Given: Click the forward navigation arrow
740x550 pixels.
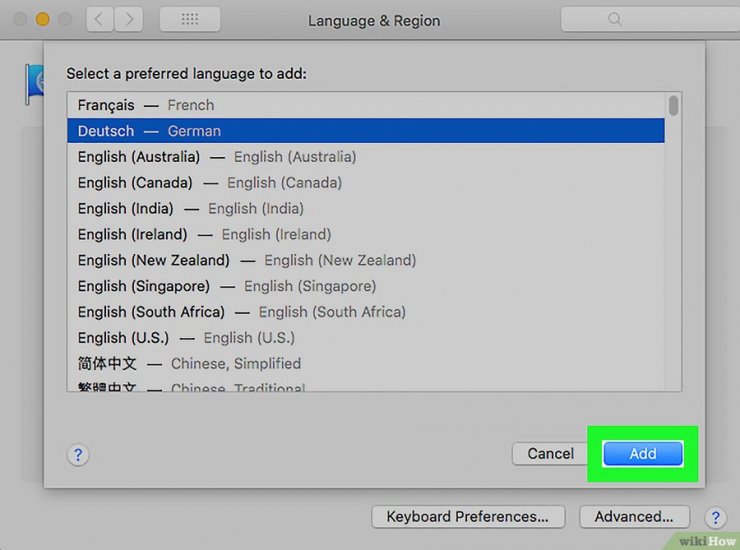Looking at the screenshot, I should point(128,19).
